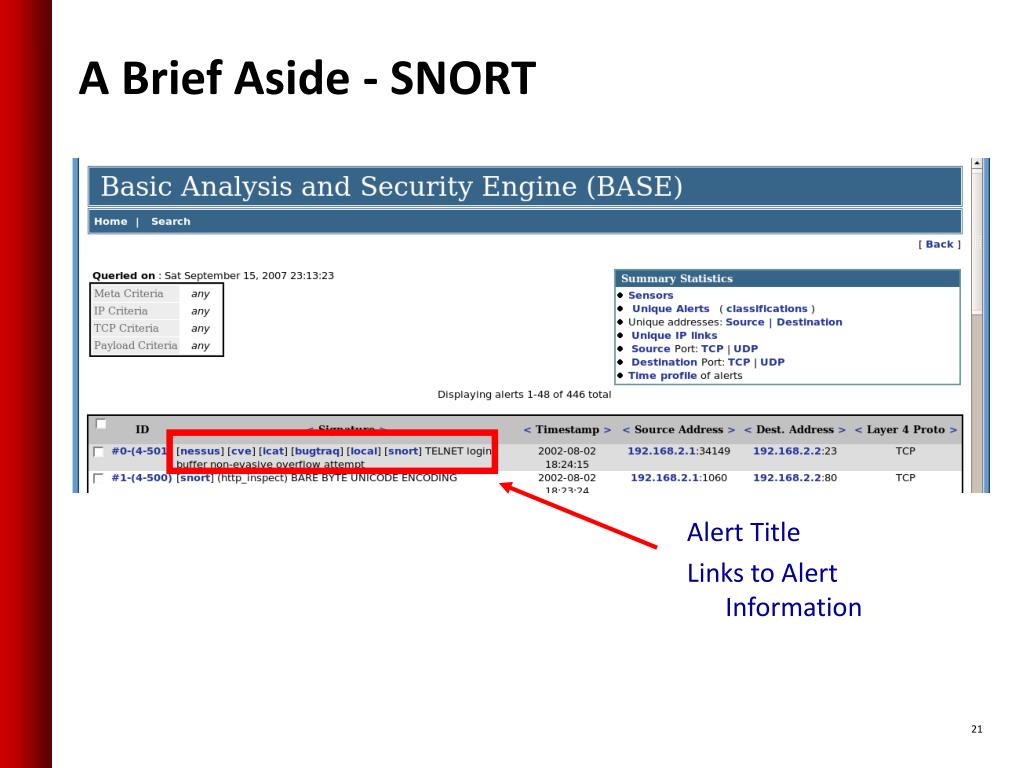Select the TCP protocol cell of the TELNET alert
Screen dimensions: 1024x768
905,451
